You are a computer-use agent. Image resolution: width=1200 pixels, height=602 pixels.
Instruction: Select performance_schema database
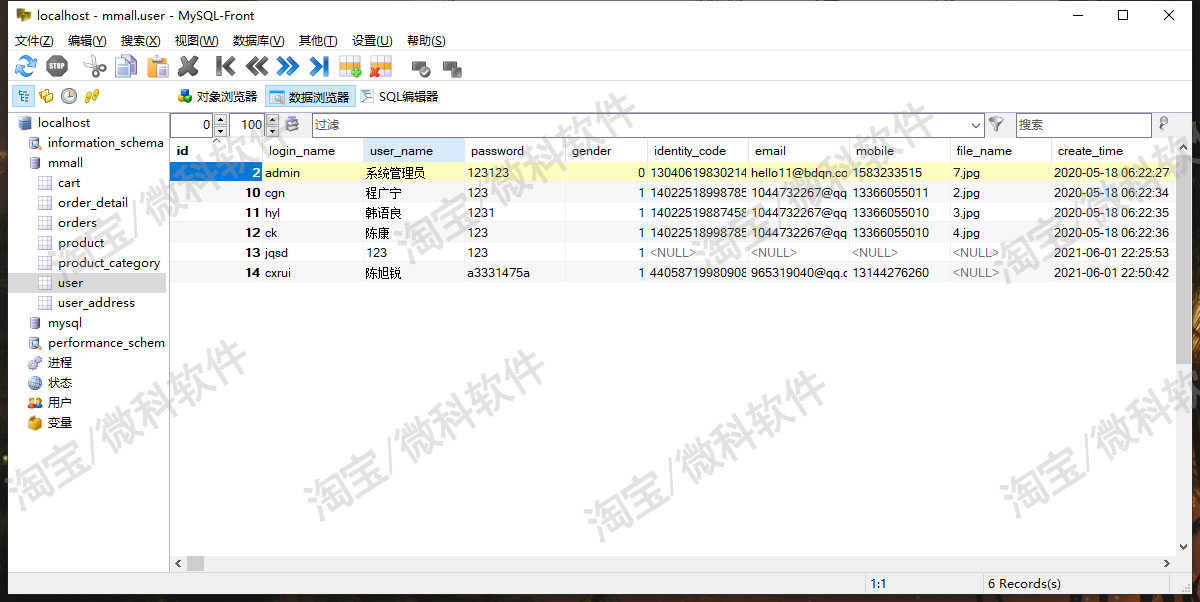pos(106,343)
